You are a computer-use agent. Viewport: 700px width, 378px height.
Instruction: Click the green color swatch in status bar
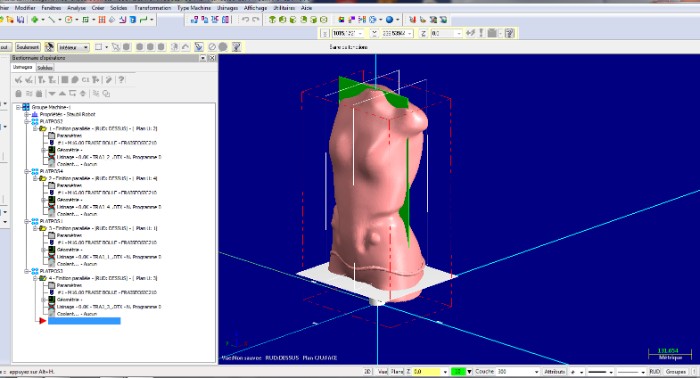point(458,372)
